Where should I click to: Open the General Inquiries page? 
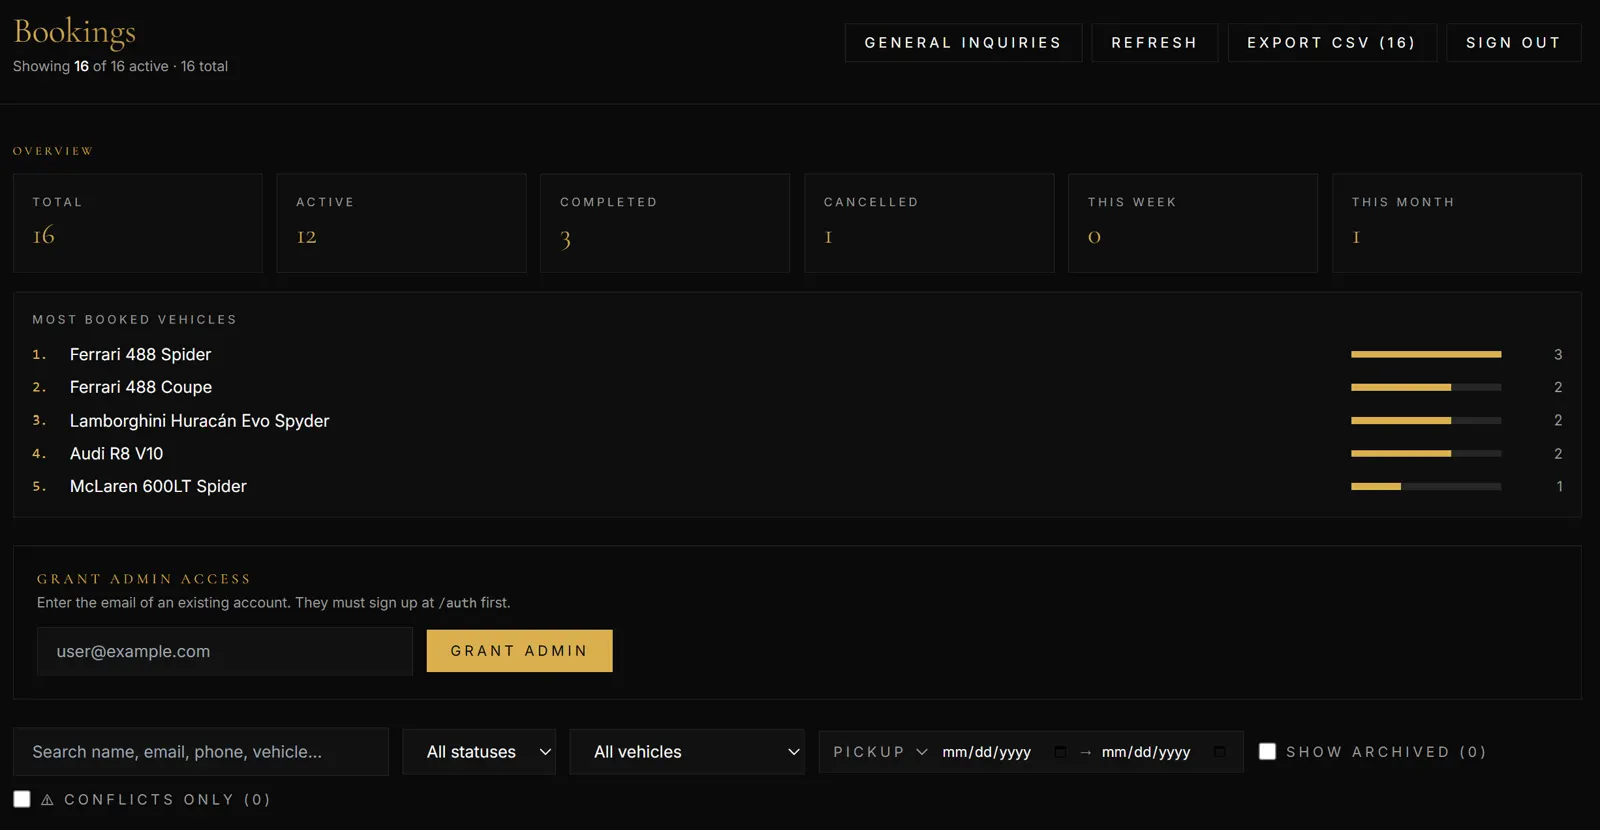point(963,43)
